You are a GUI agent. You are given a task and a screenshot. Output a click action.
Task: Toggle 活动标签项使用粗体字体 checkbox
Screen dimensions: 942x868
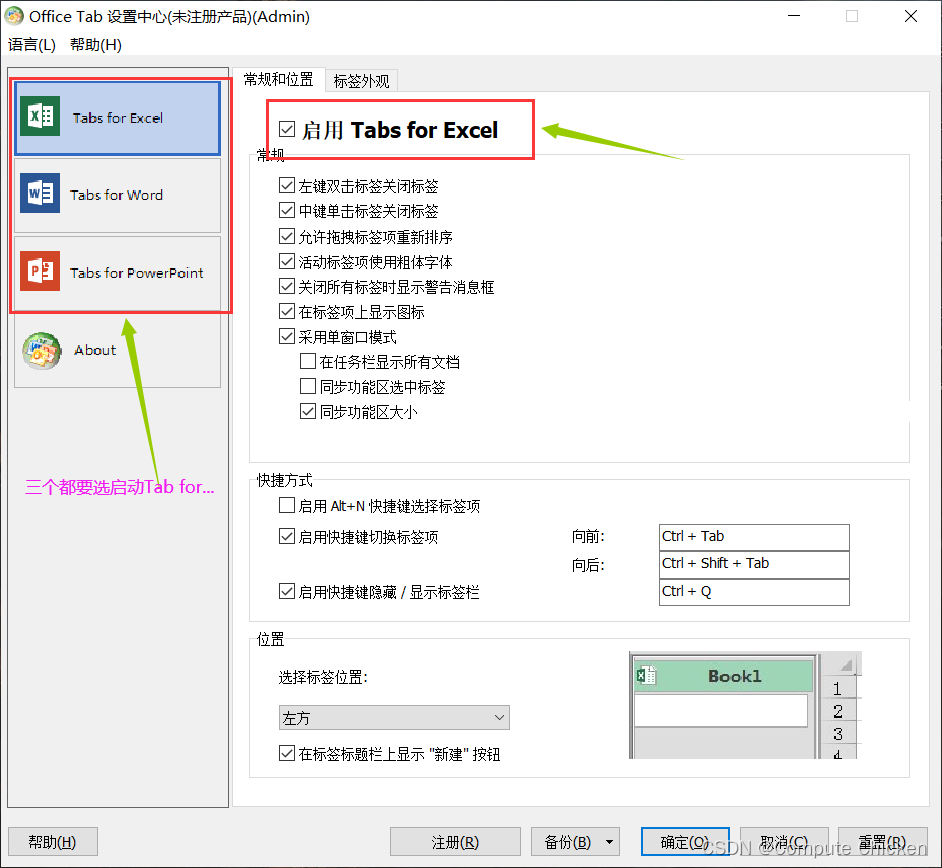[x=287, y=261]
